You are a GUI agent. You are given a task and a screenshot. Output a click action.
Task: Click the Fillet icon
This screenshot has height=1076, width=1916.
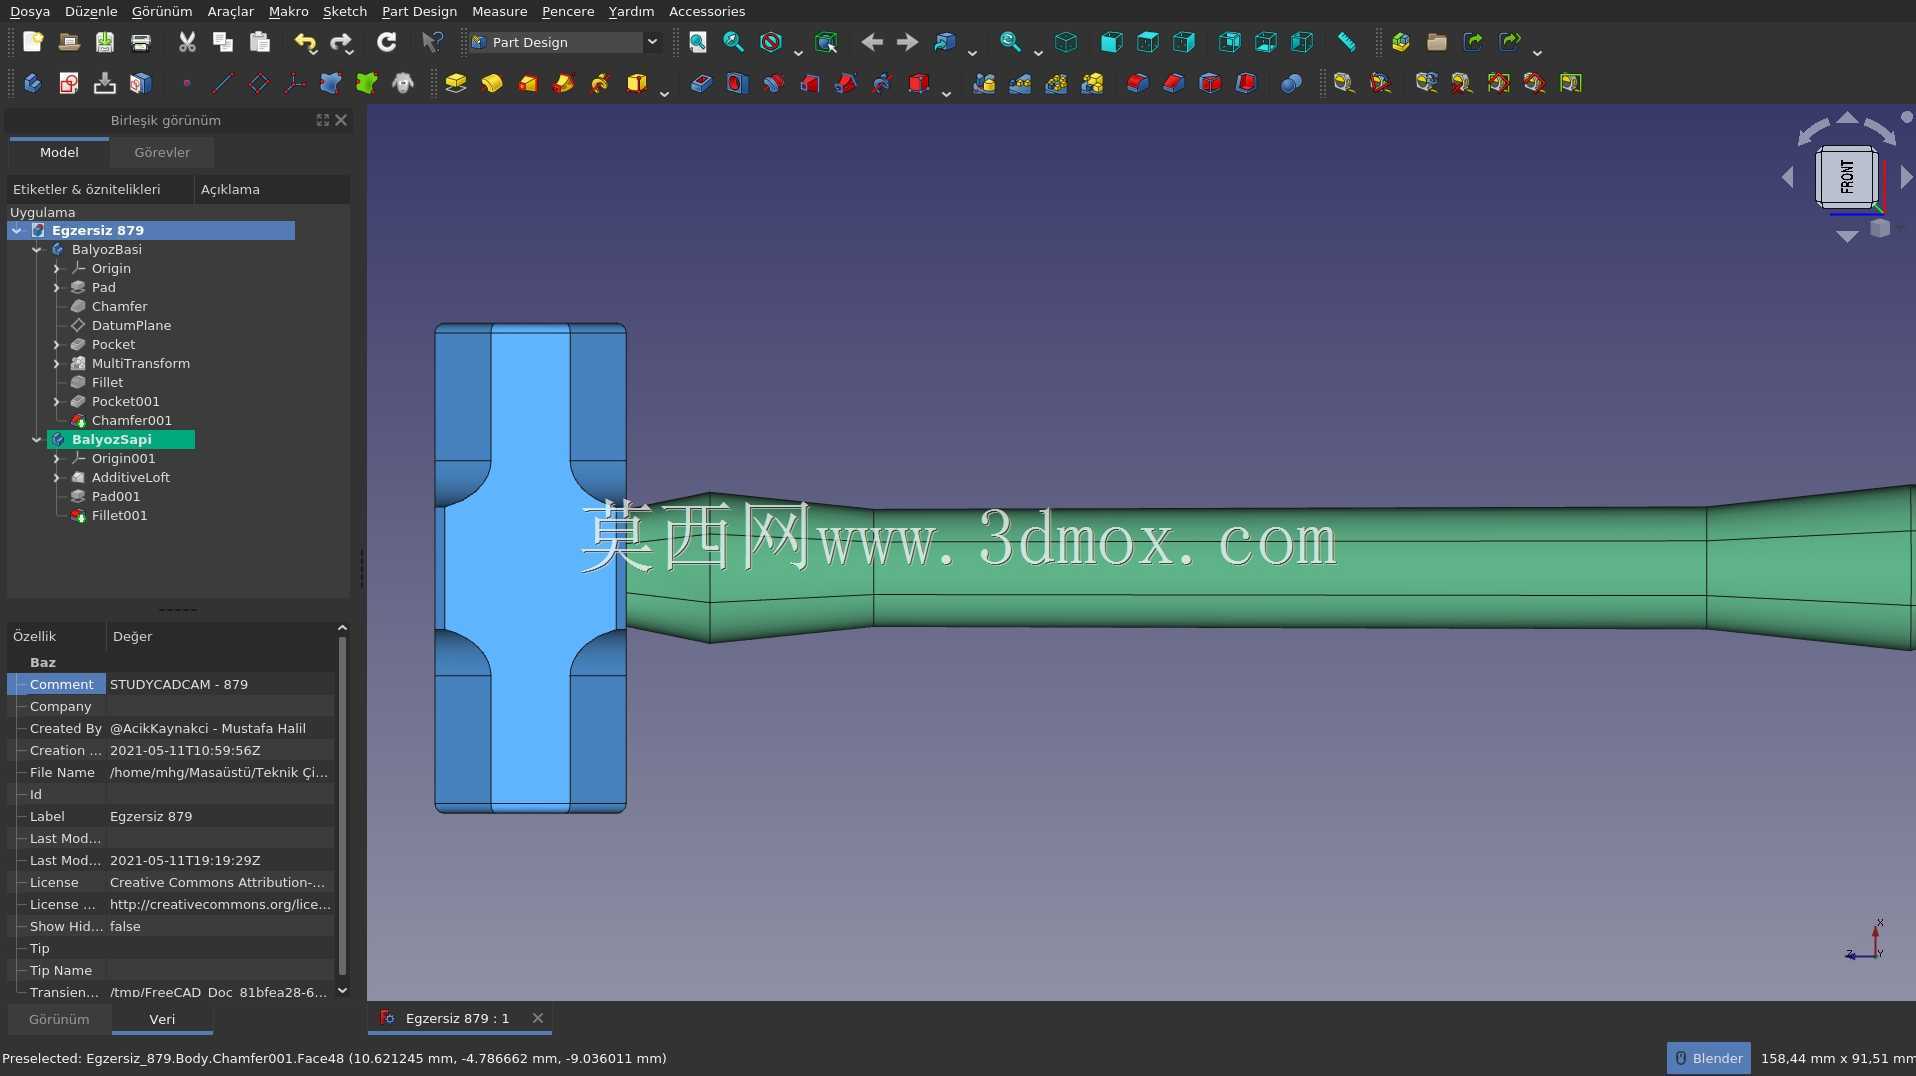(1137, 83)
